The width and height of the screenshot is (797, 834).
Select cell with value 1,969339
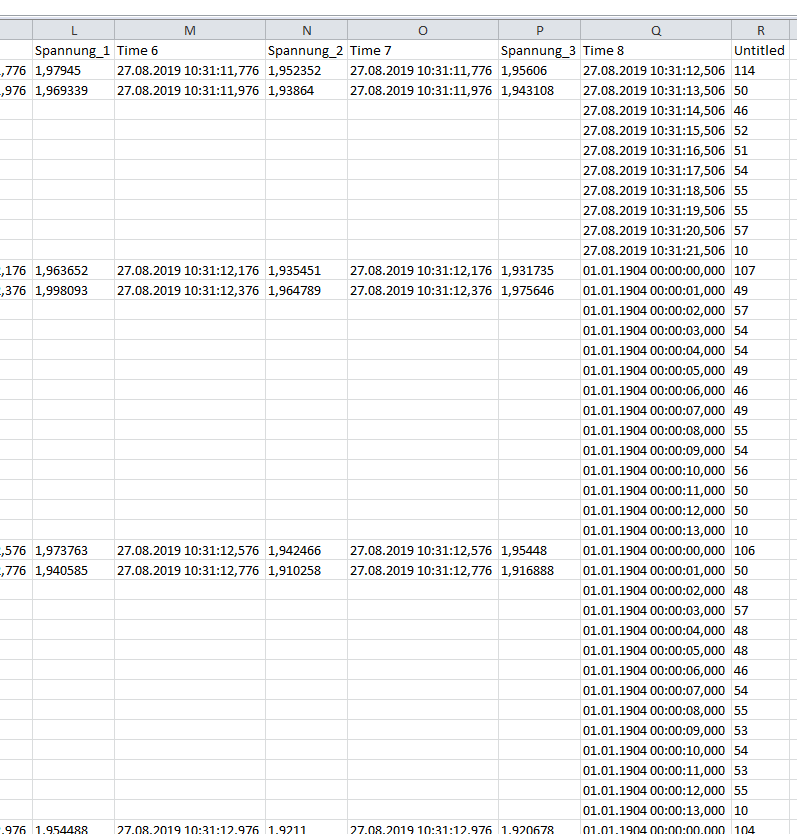tap(73, 90)
